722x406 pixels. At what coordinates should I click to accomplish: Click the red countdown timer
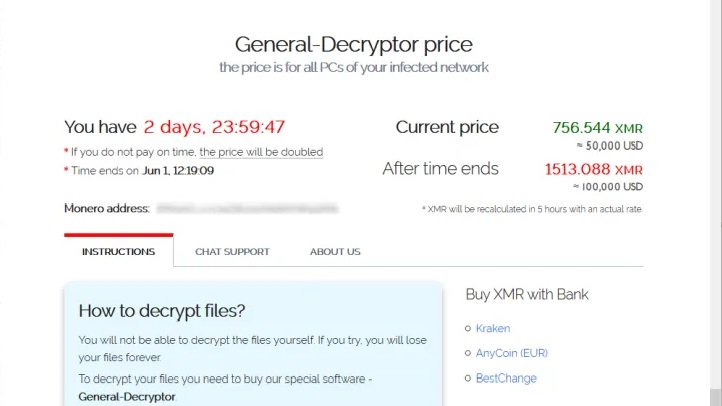click(x=214, y=127)
